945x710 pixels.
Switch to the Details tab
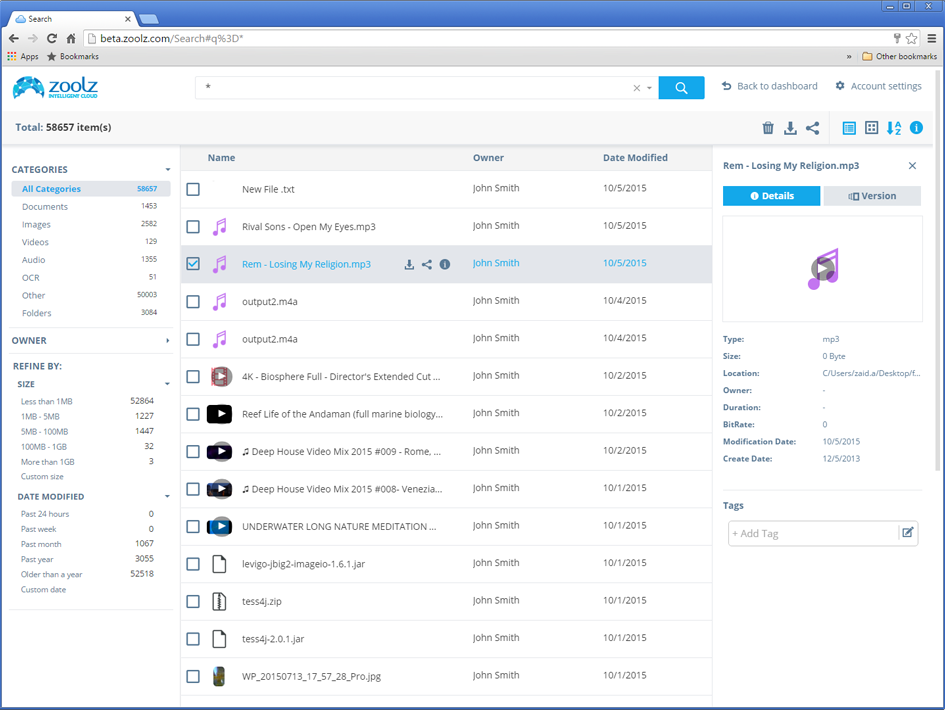771,196
